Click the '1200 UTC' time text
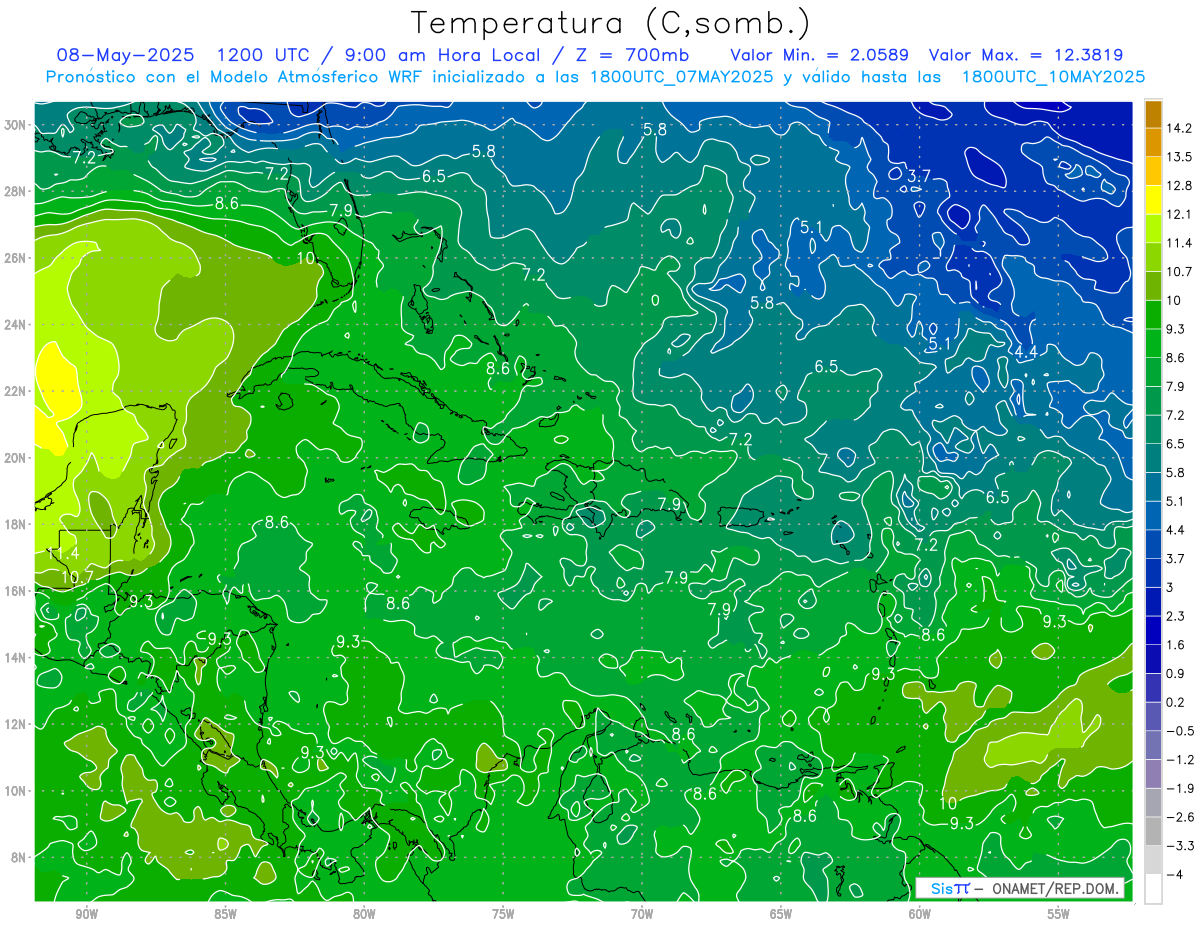 (265, 54)
